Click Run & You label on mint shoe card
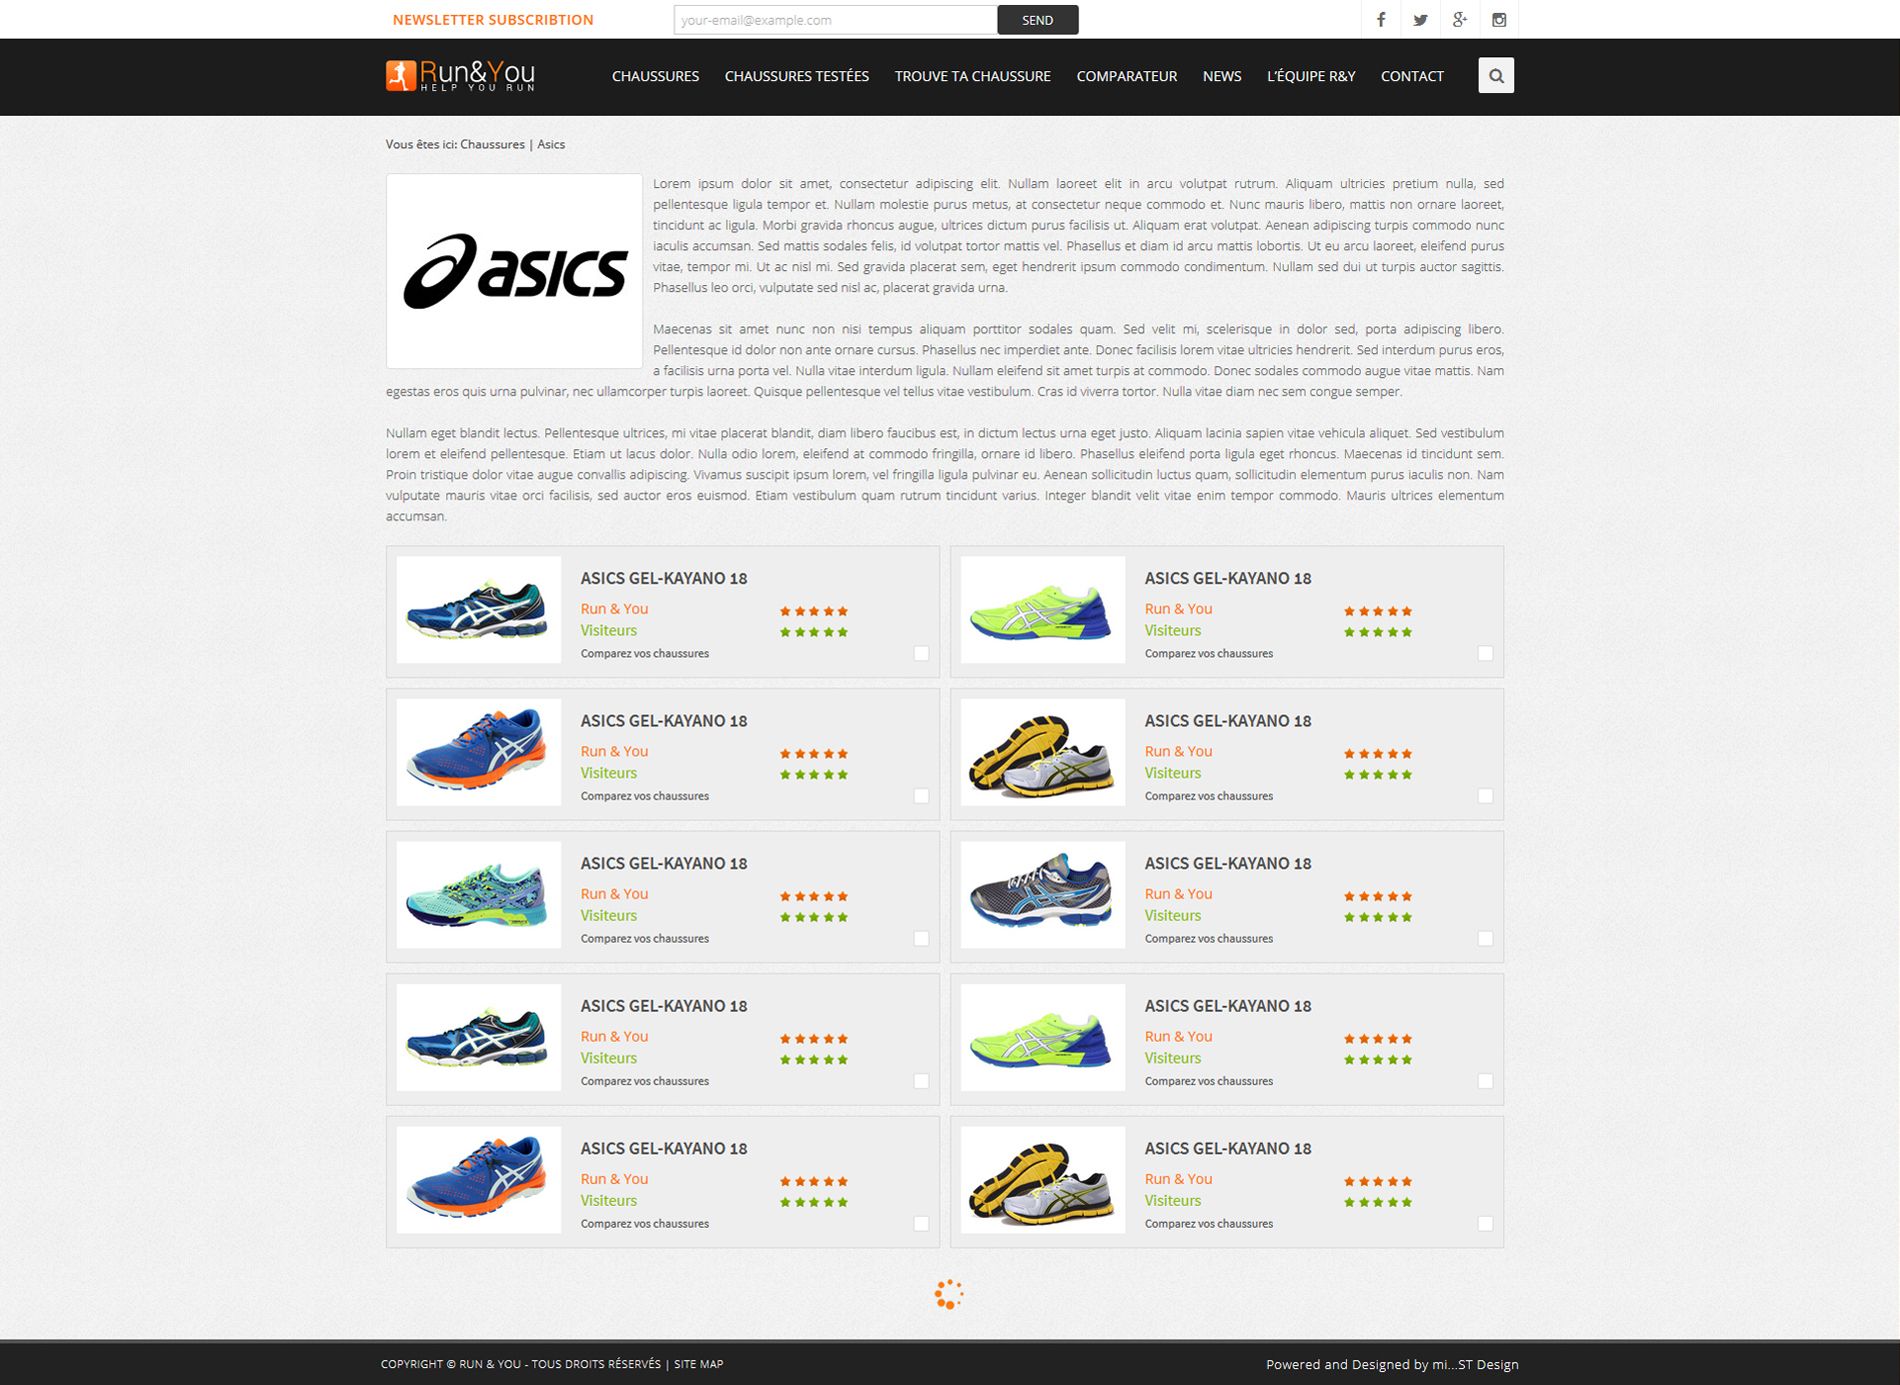 point(614,894)
